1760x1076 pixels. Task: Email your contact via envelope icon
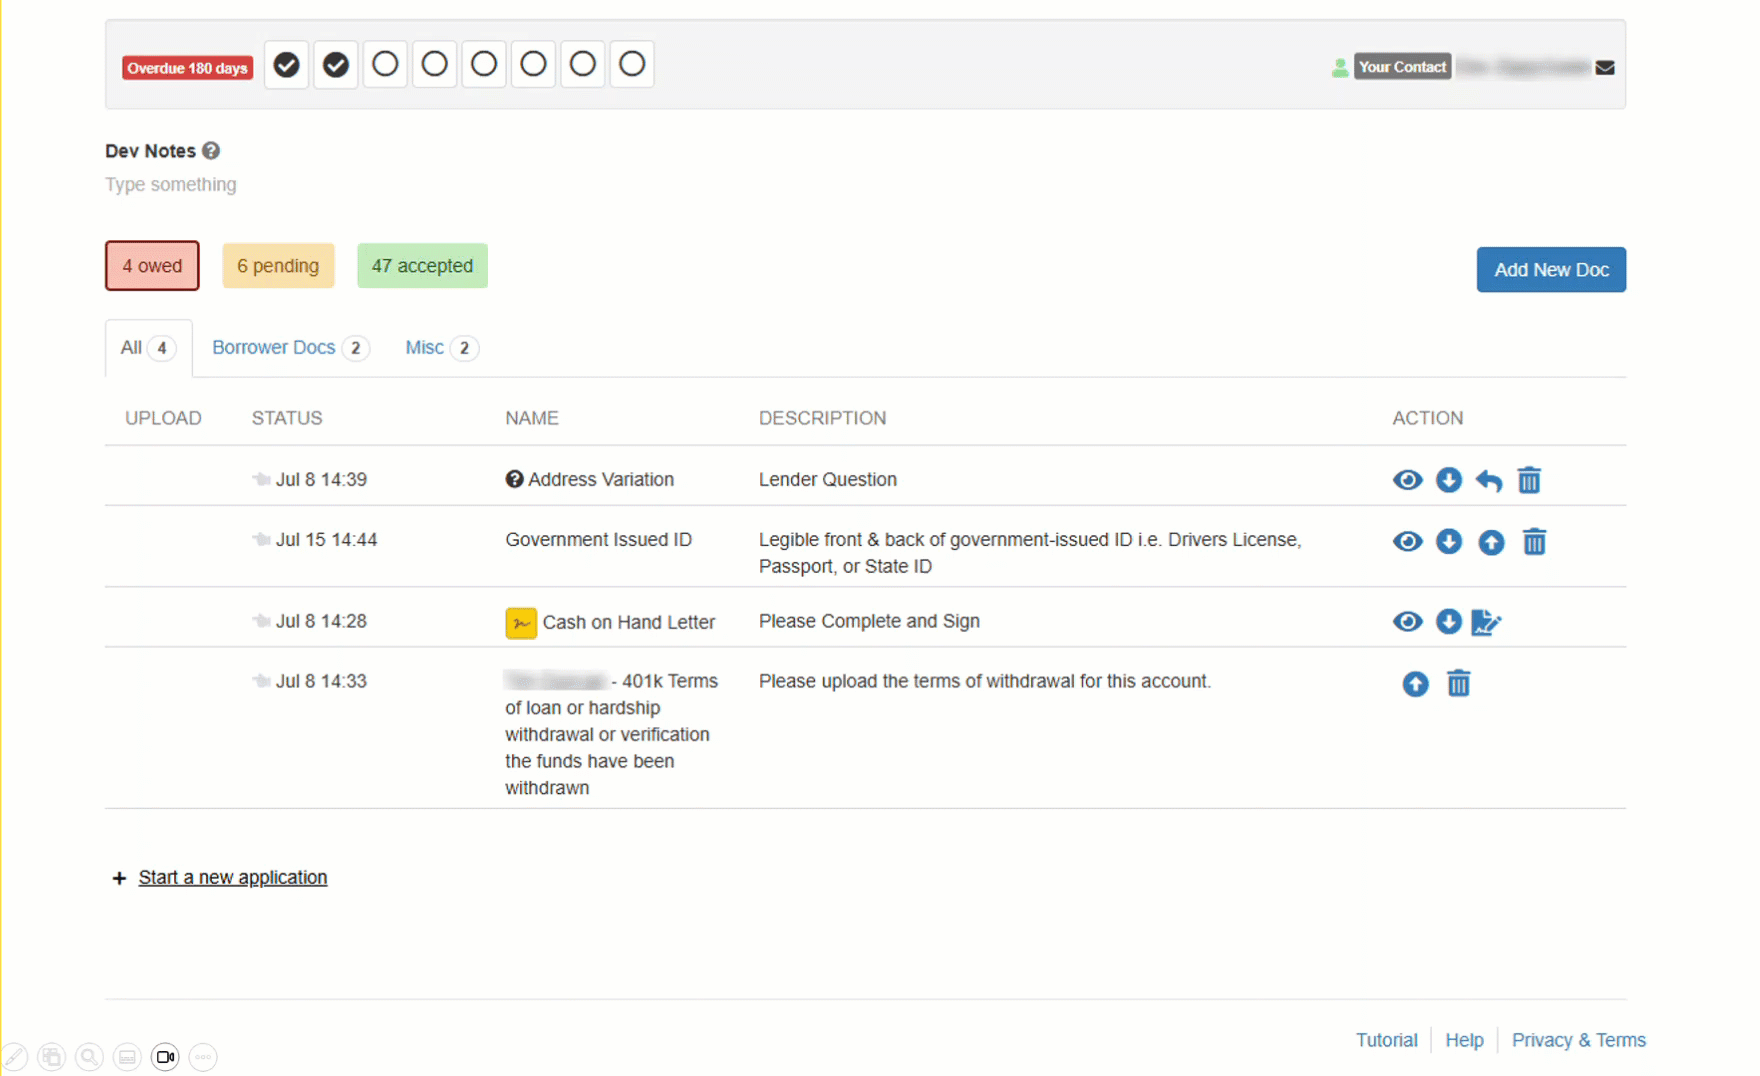pos(1605,68)
